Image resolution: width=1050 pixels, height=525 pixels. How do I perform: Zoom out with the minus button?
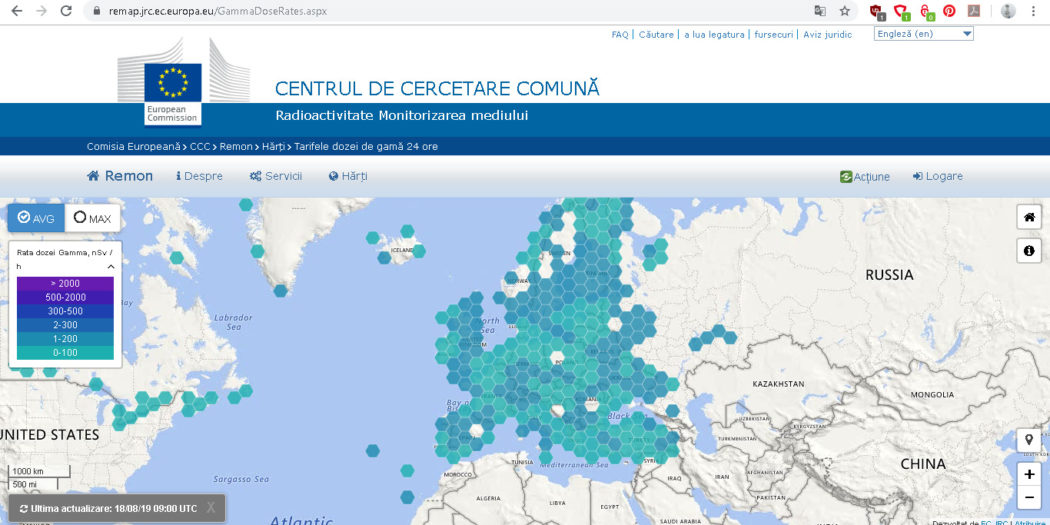point(1028,497)
